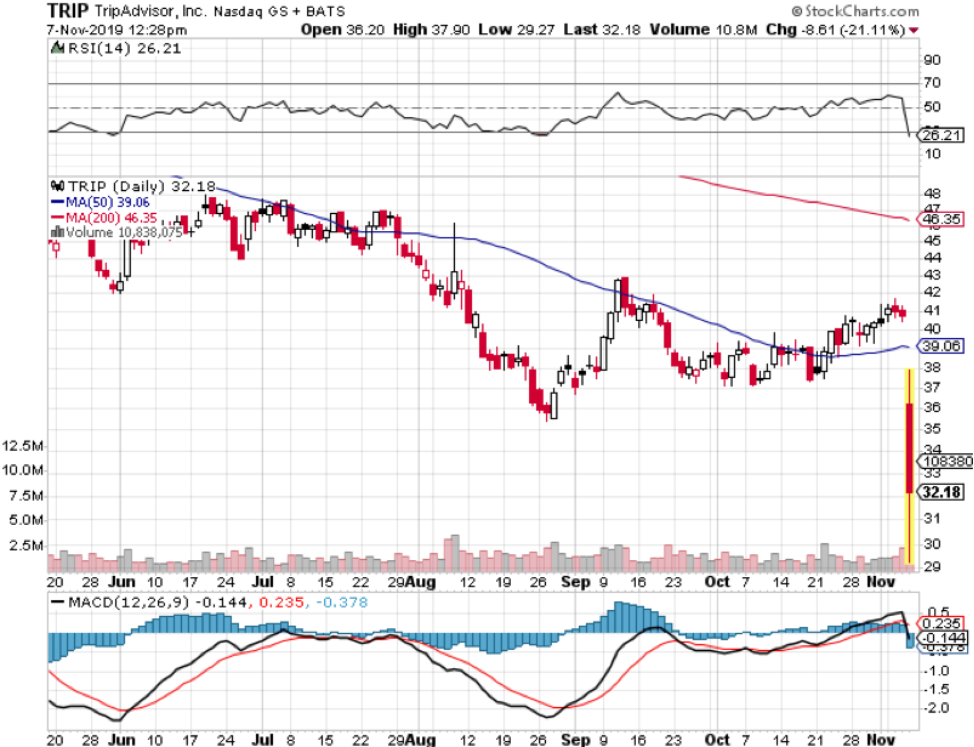The height and width of the screenshot is (747, 974).
Task: Click the Oct label under the price chart
Action: (x=717, y=582)
